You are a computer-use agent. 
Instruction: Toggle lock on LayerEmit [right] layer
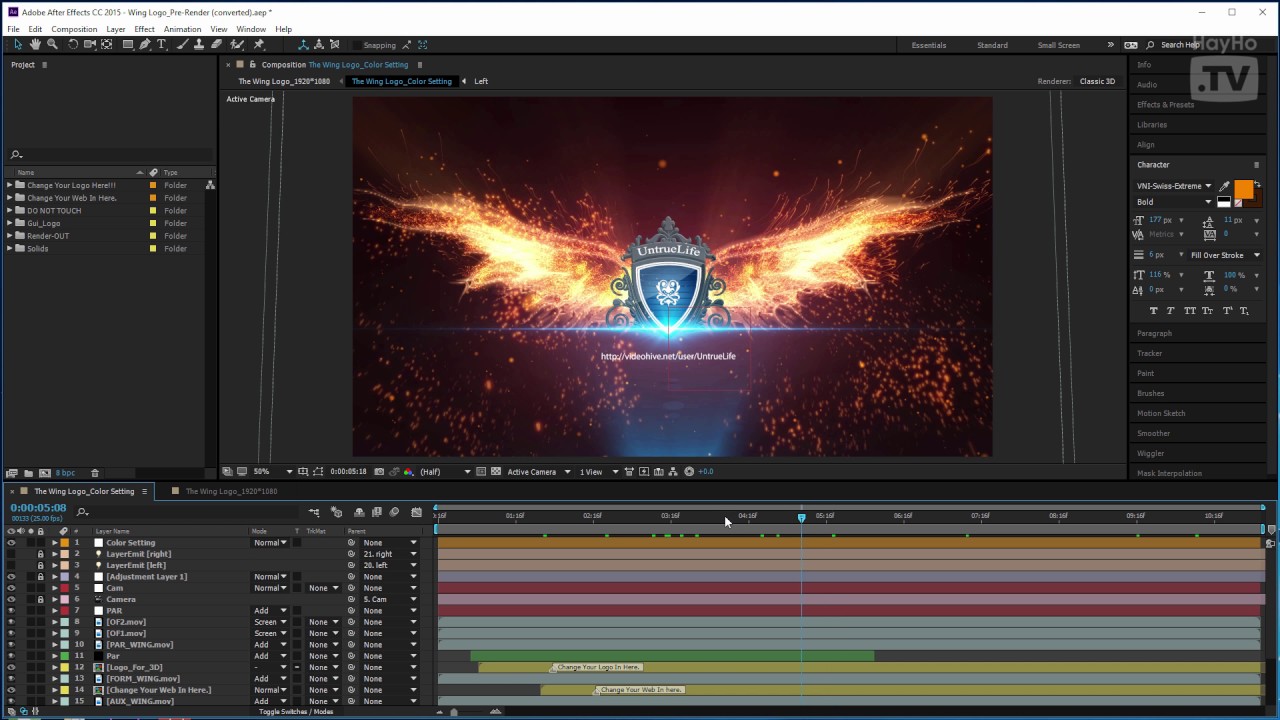pyautogui.click(x=40, y=554)
